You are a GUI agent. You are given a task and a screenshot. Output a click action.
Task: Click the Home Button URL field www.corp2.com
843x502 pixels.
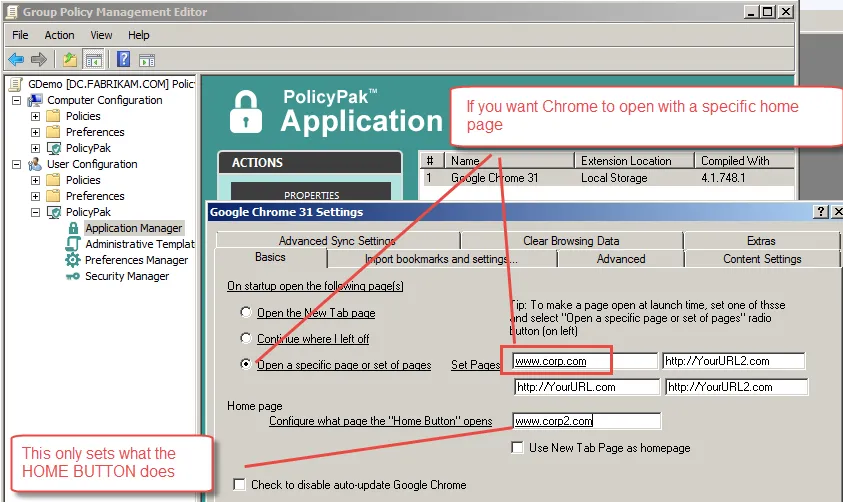tap(586, 421)
